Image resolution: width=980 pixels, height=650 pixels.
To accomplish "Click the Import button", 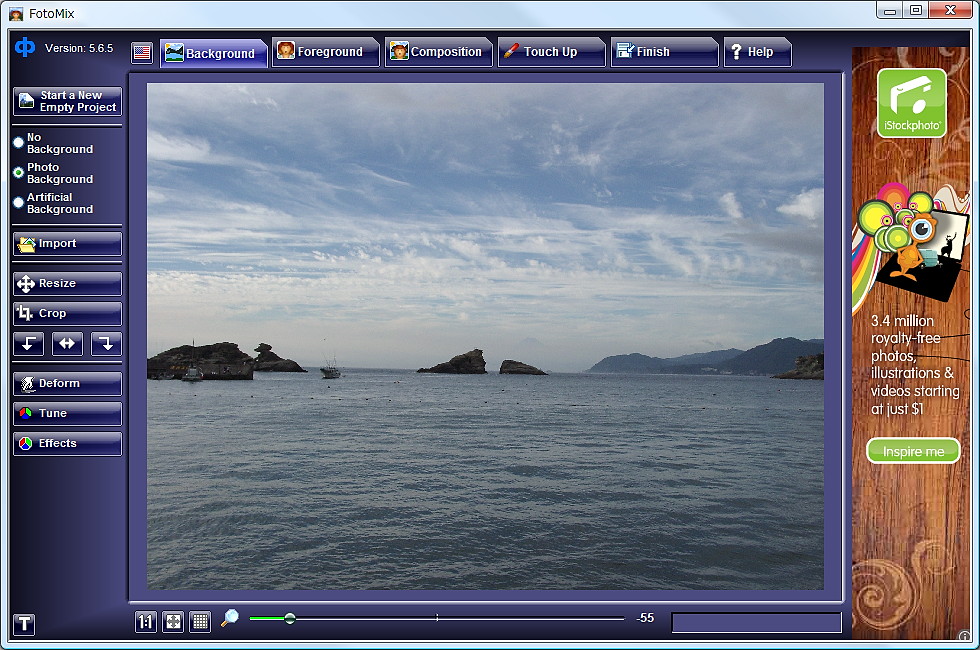I will click(x=68, y=244).
